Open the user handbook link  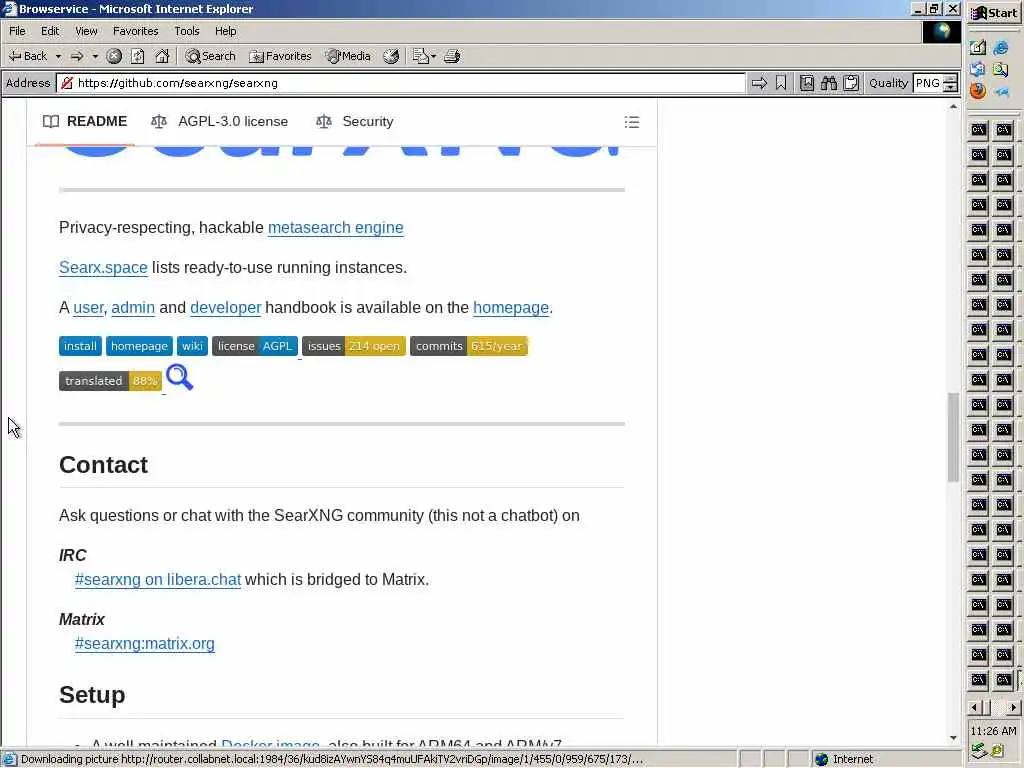coord(88,308)
